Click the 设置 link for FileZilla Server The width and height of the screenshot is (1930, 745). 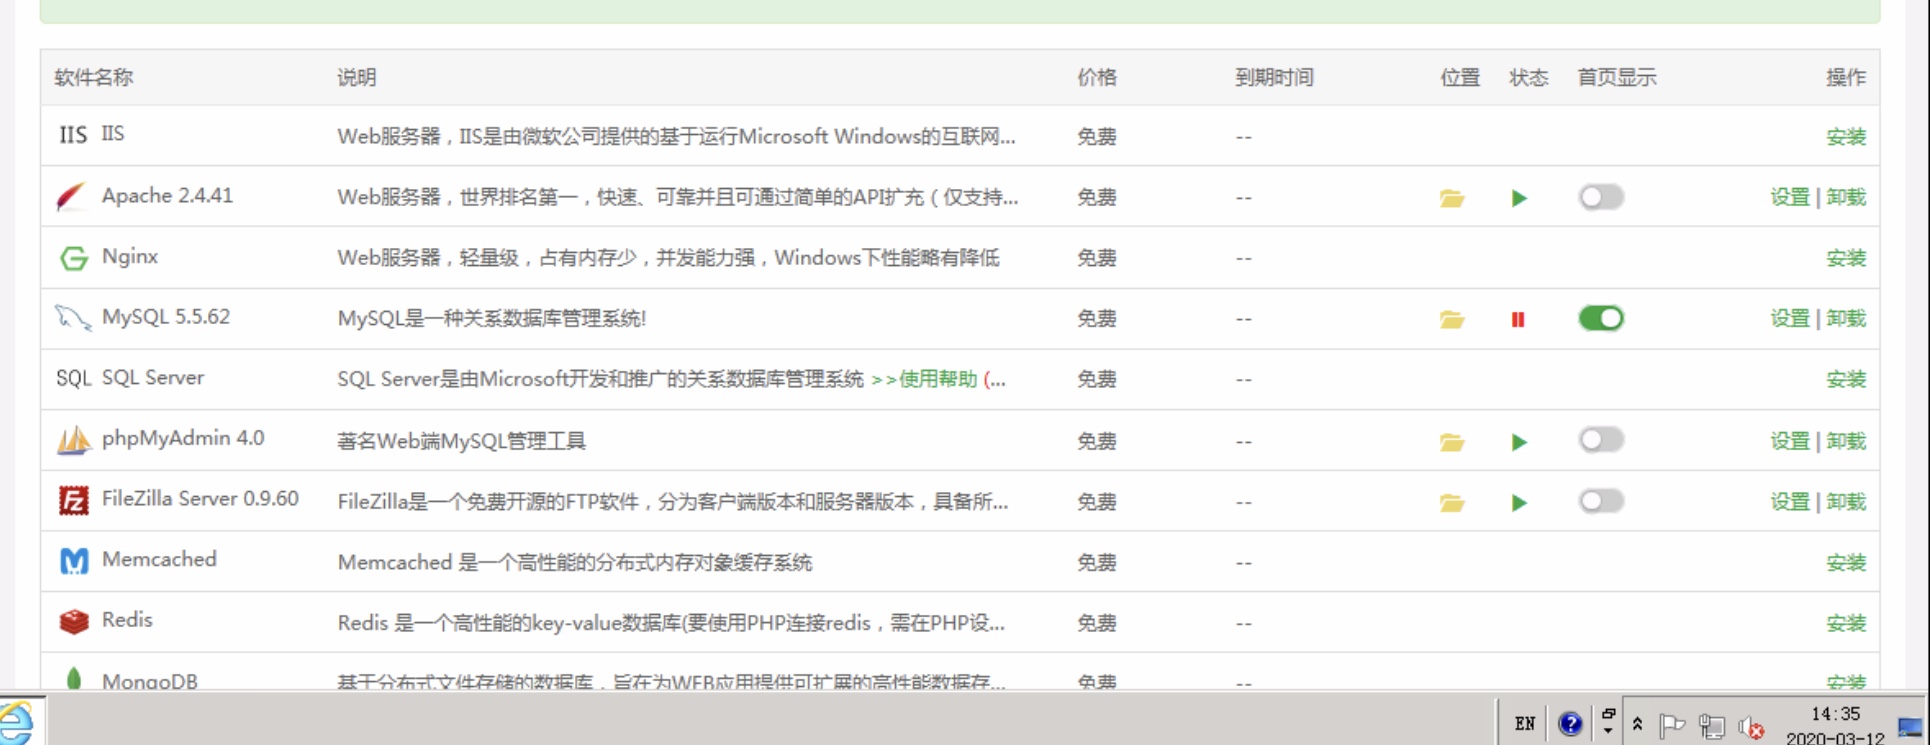[x=1790, y=501]
